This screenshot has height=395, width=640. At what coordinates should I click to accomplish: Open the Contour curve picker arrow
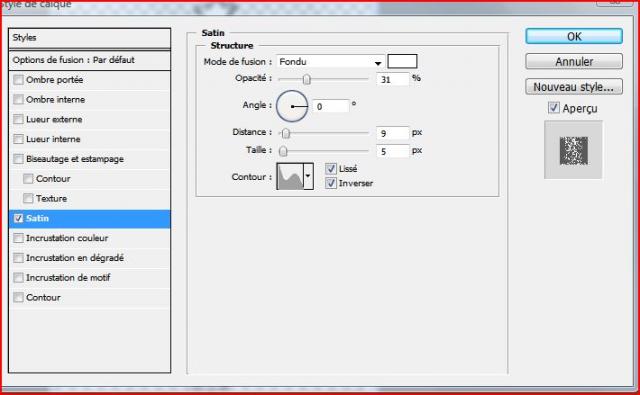point(308,176)
